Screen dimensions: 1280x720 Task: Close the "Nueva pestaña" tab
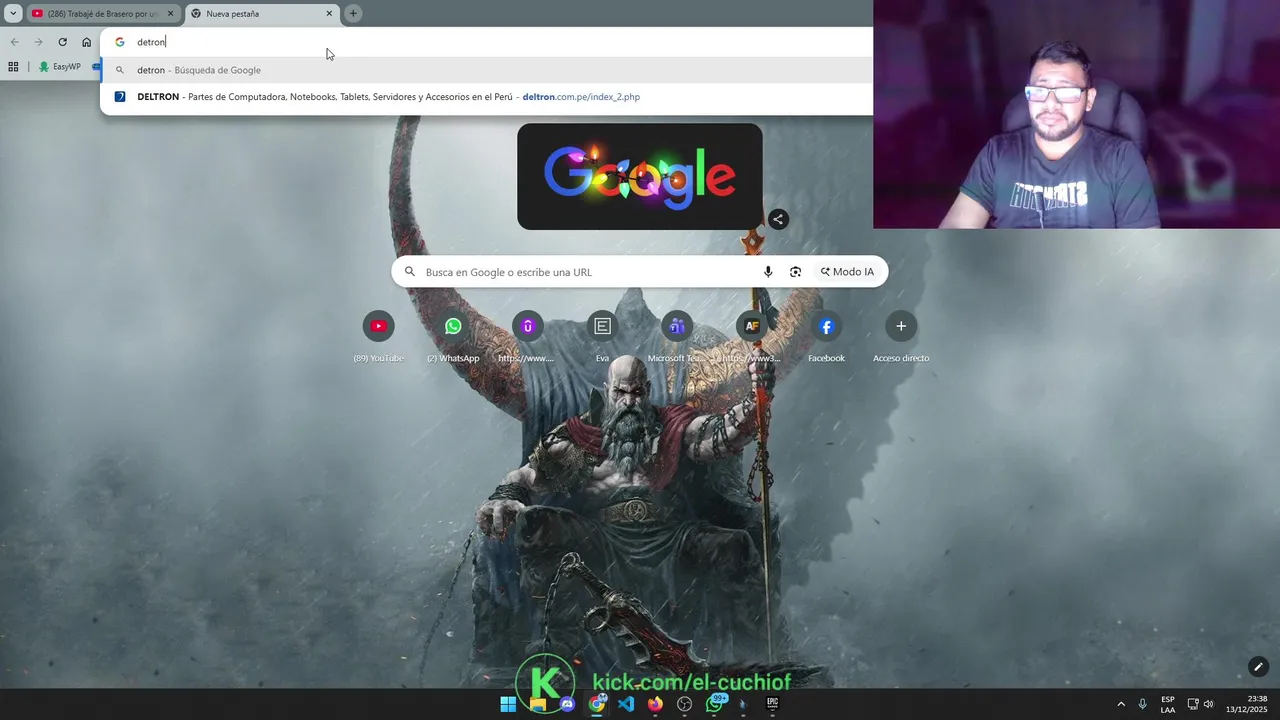point(329,14)
